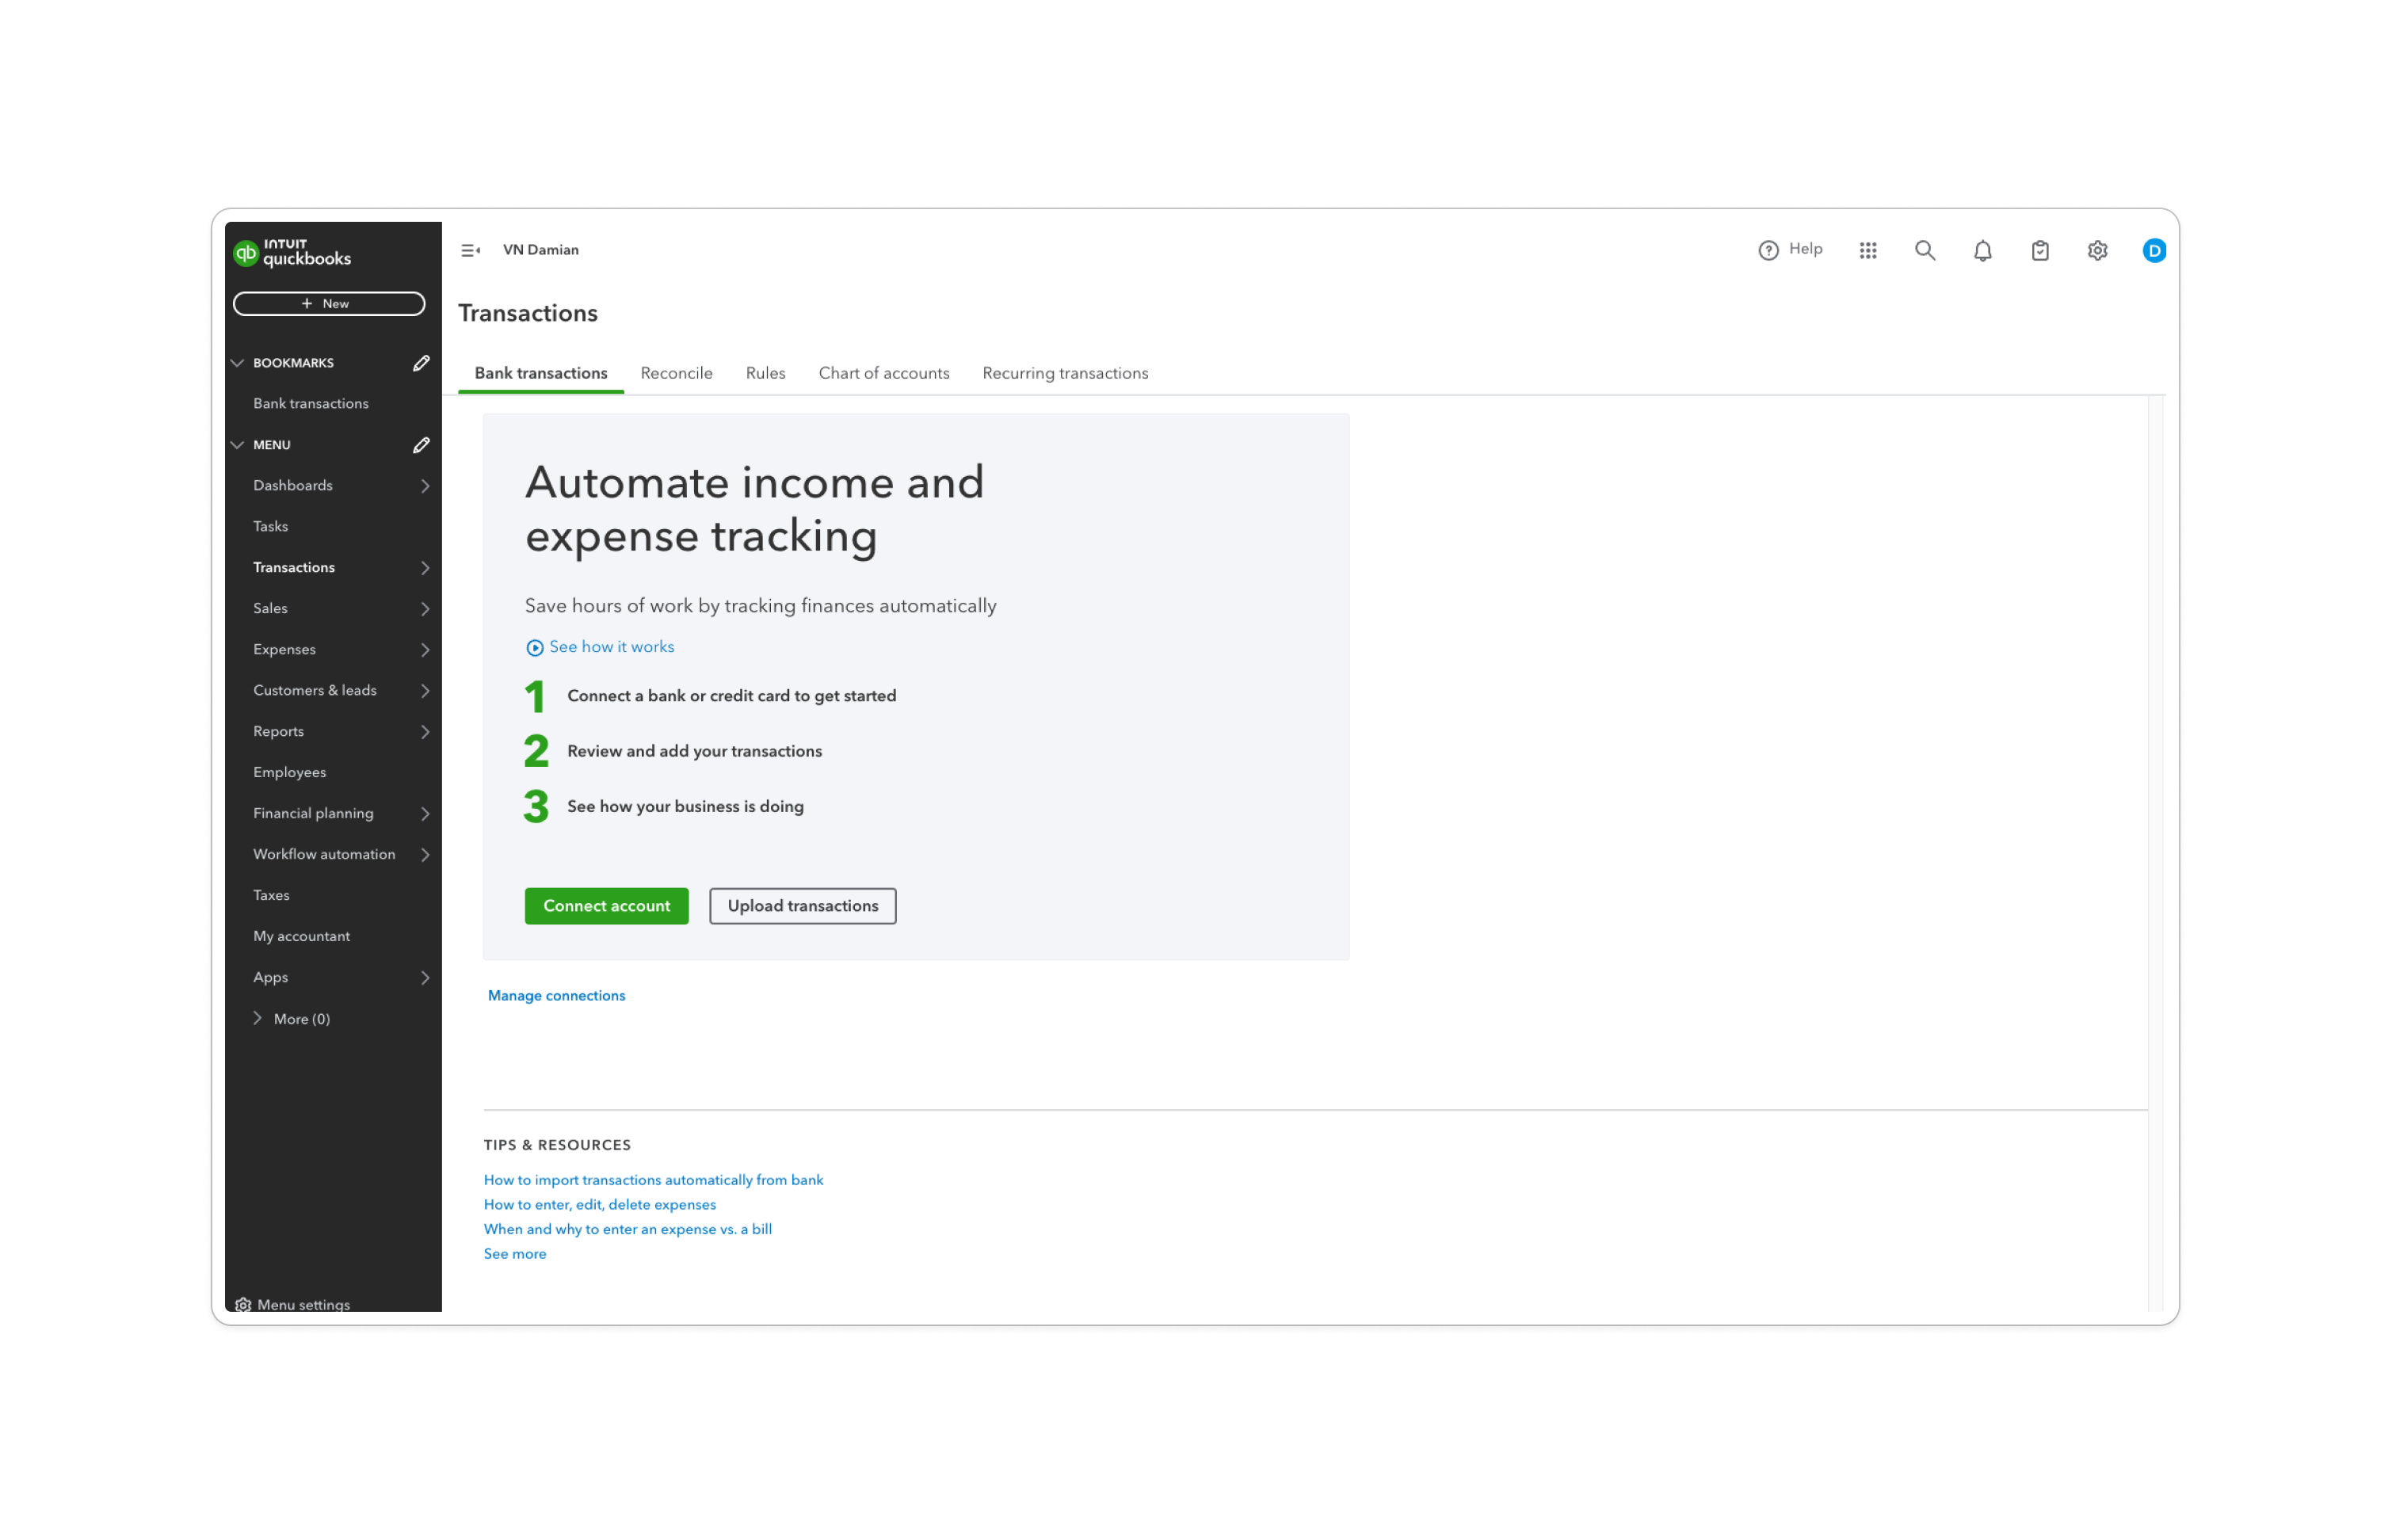Click the Upload transactions button
2392x1540 pixels.
point(802,905)
